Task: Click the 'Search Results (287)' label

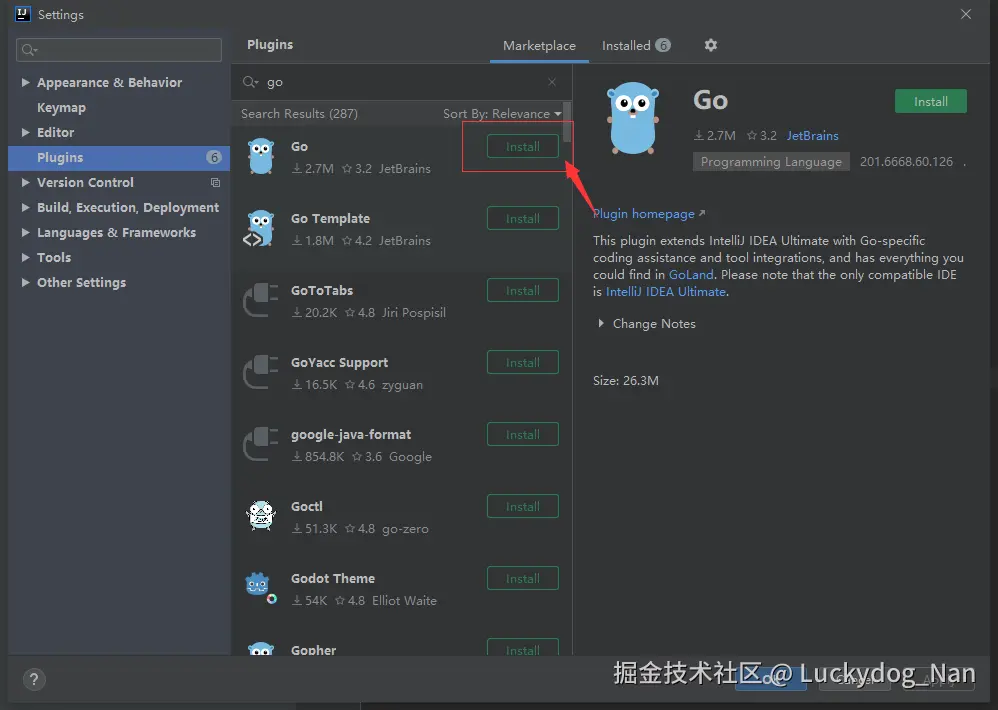Action: pyautogui.click(x=299, y=114)
